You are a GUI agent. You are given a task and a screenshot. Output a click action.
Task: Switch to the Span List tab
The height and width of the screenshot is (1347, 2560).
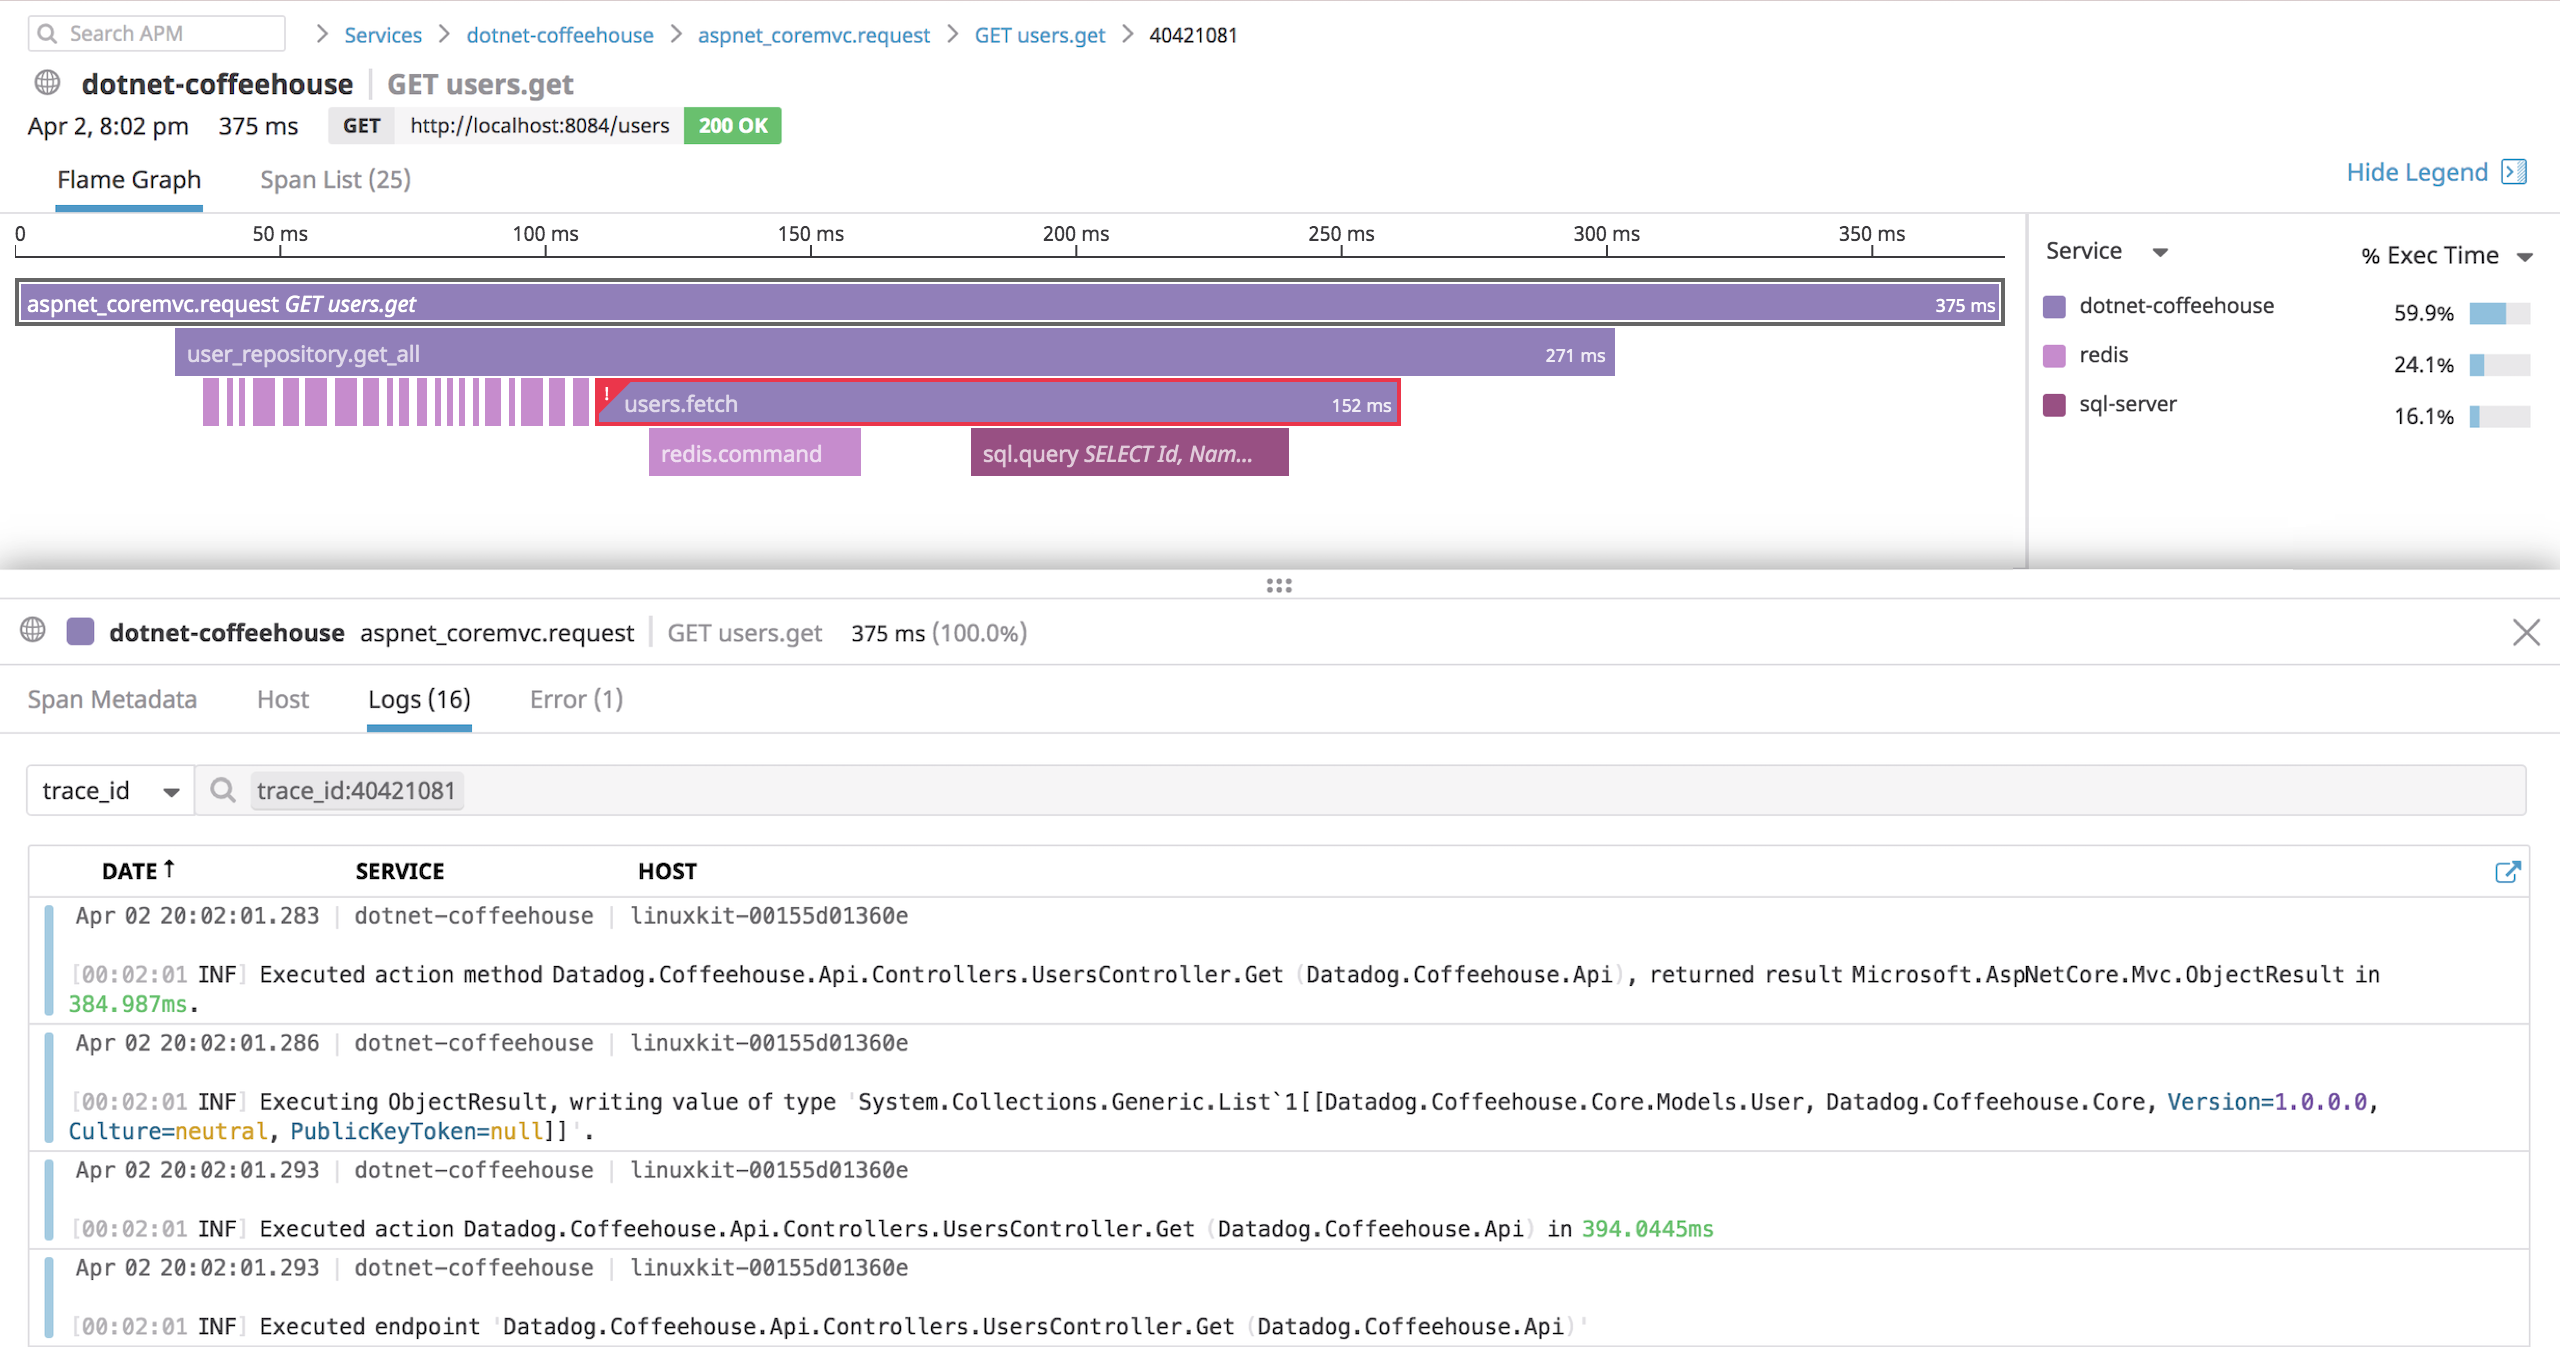tap(334, 179)
